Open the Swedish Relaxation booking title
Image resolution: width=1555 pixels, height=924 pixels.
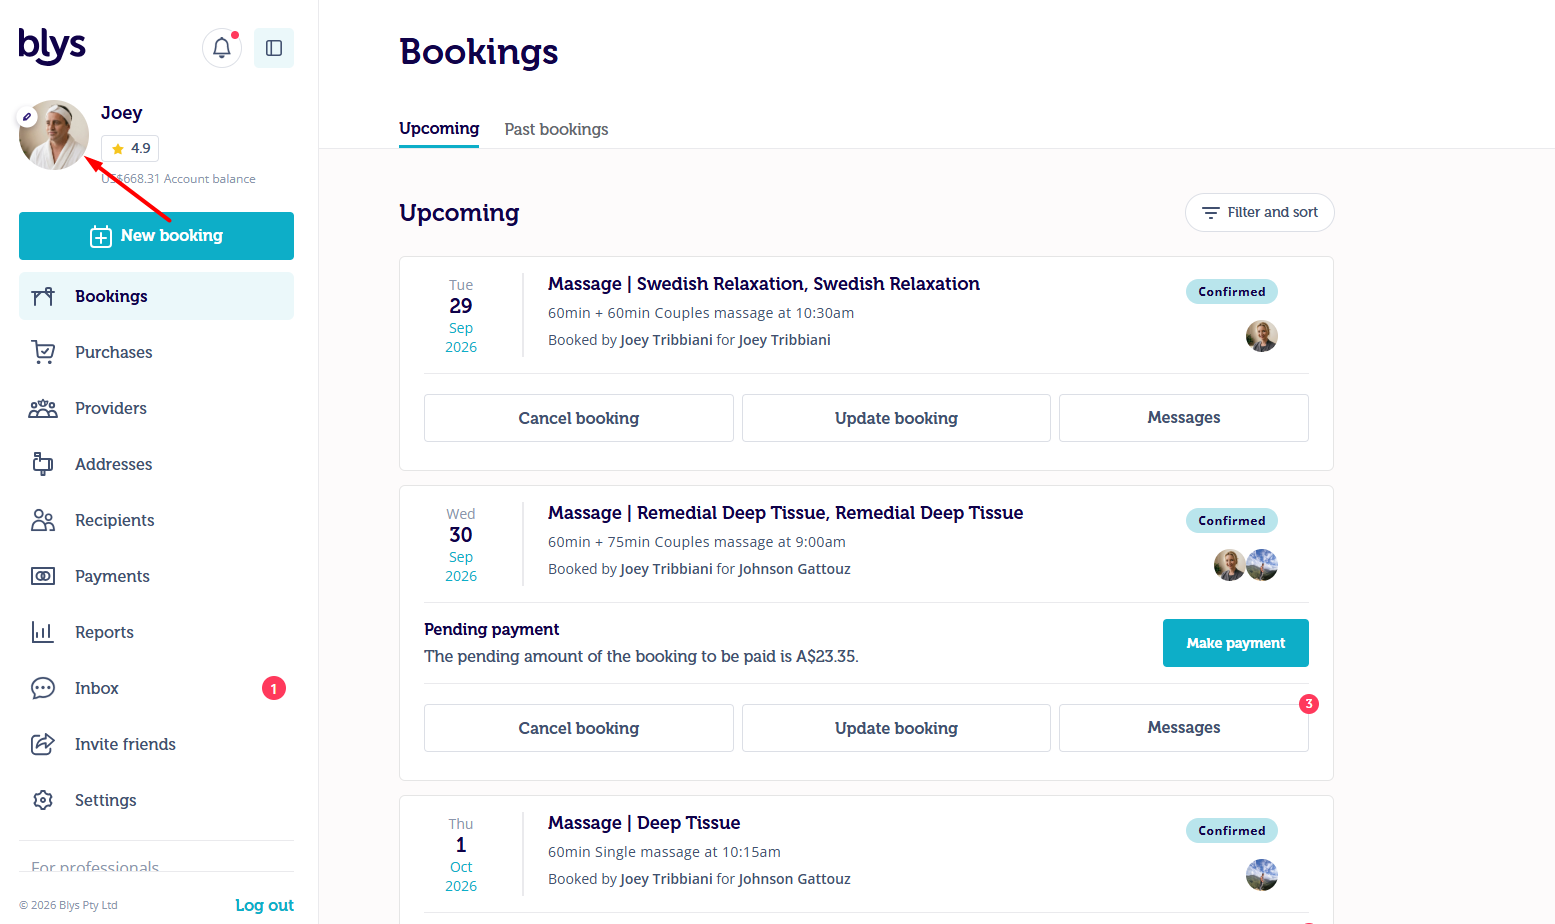764,284
